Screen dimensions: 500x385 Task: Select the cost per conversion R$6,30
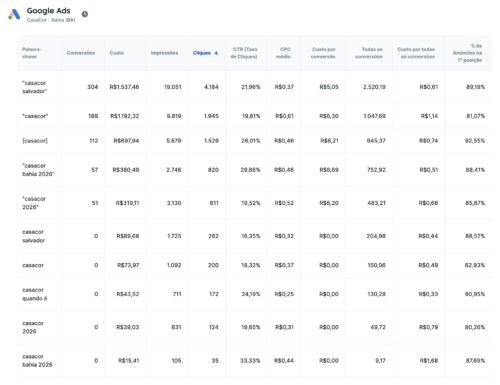329,116
